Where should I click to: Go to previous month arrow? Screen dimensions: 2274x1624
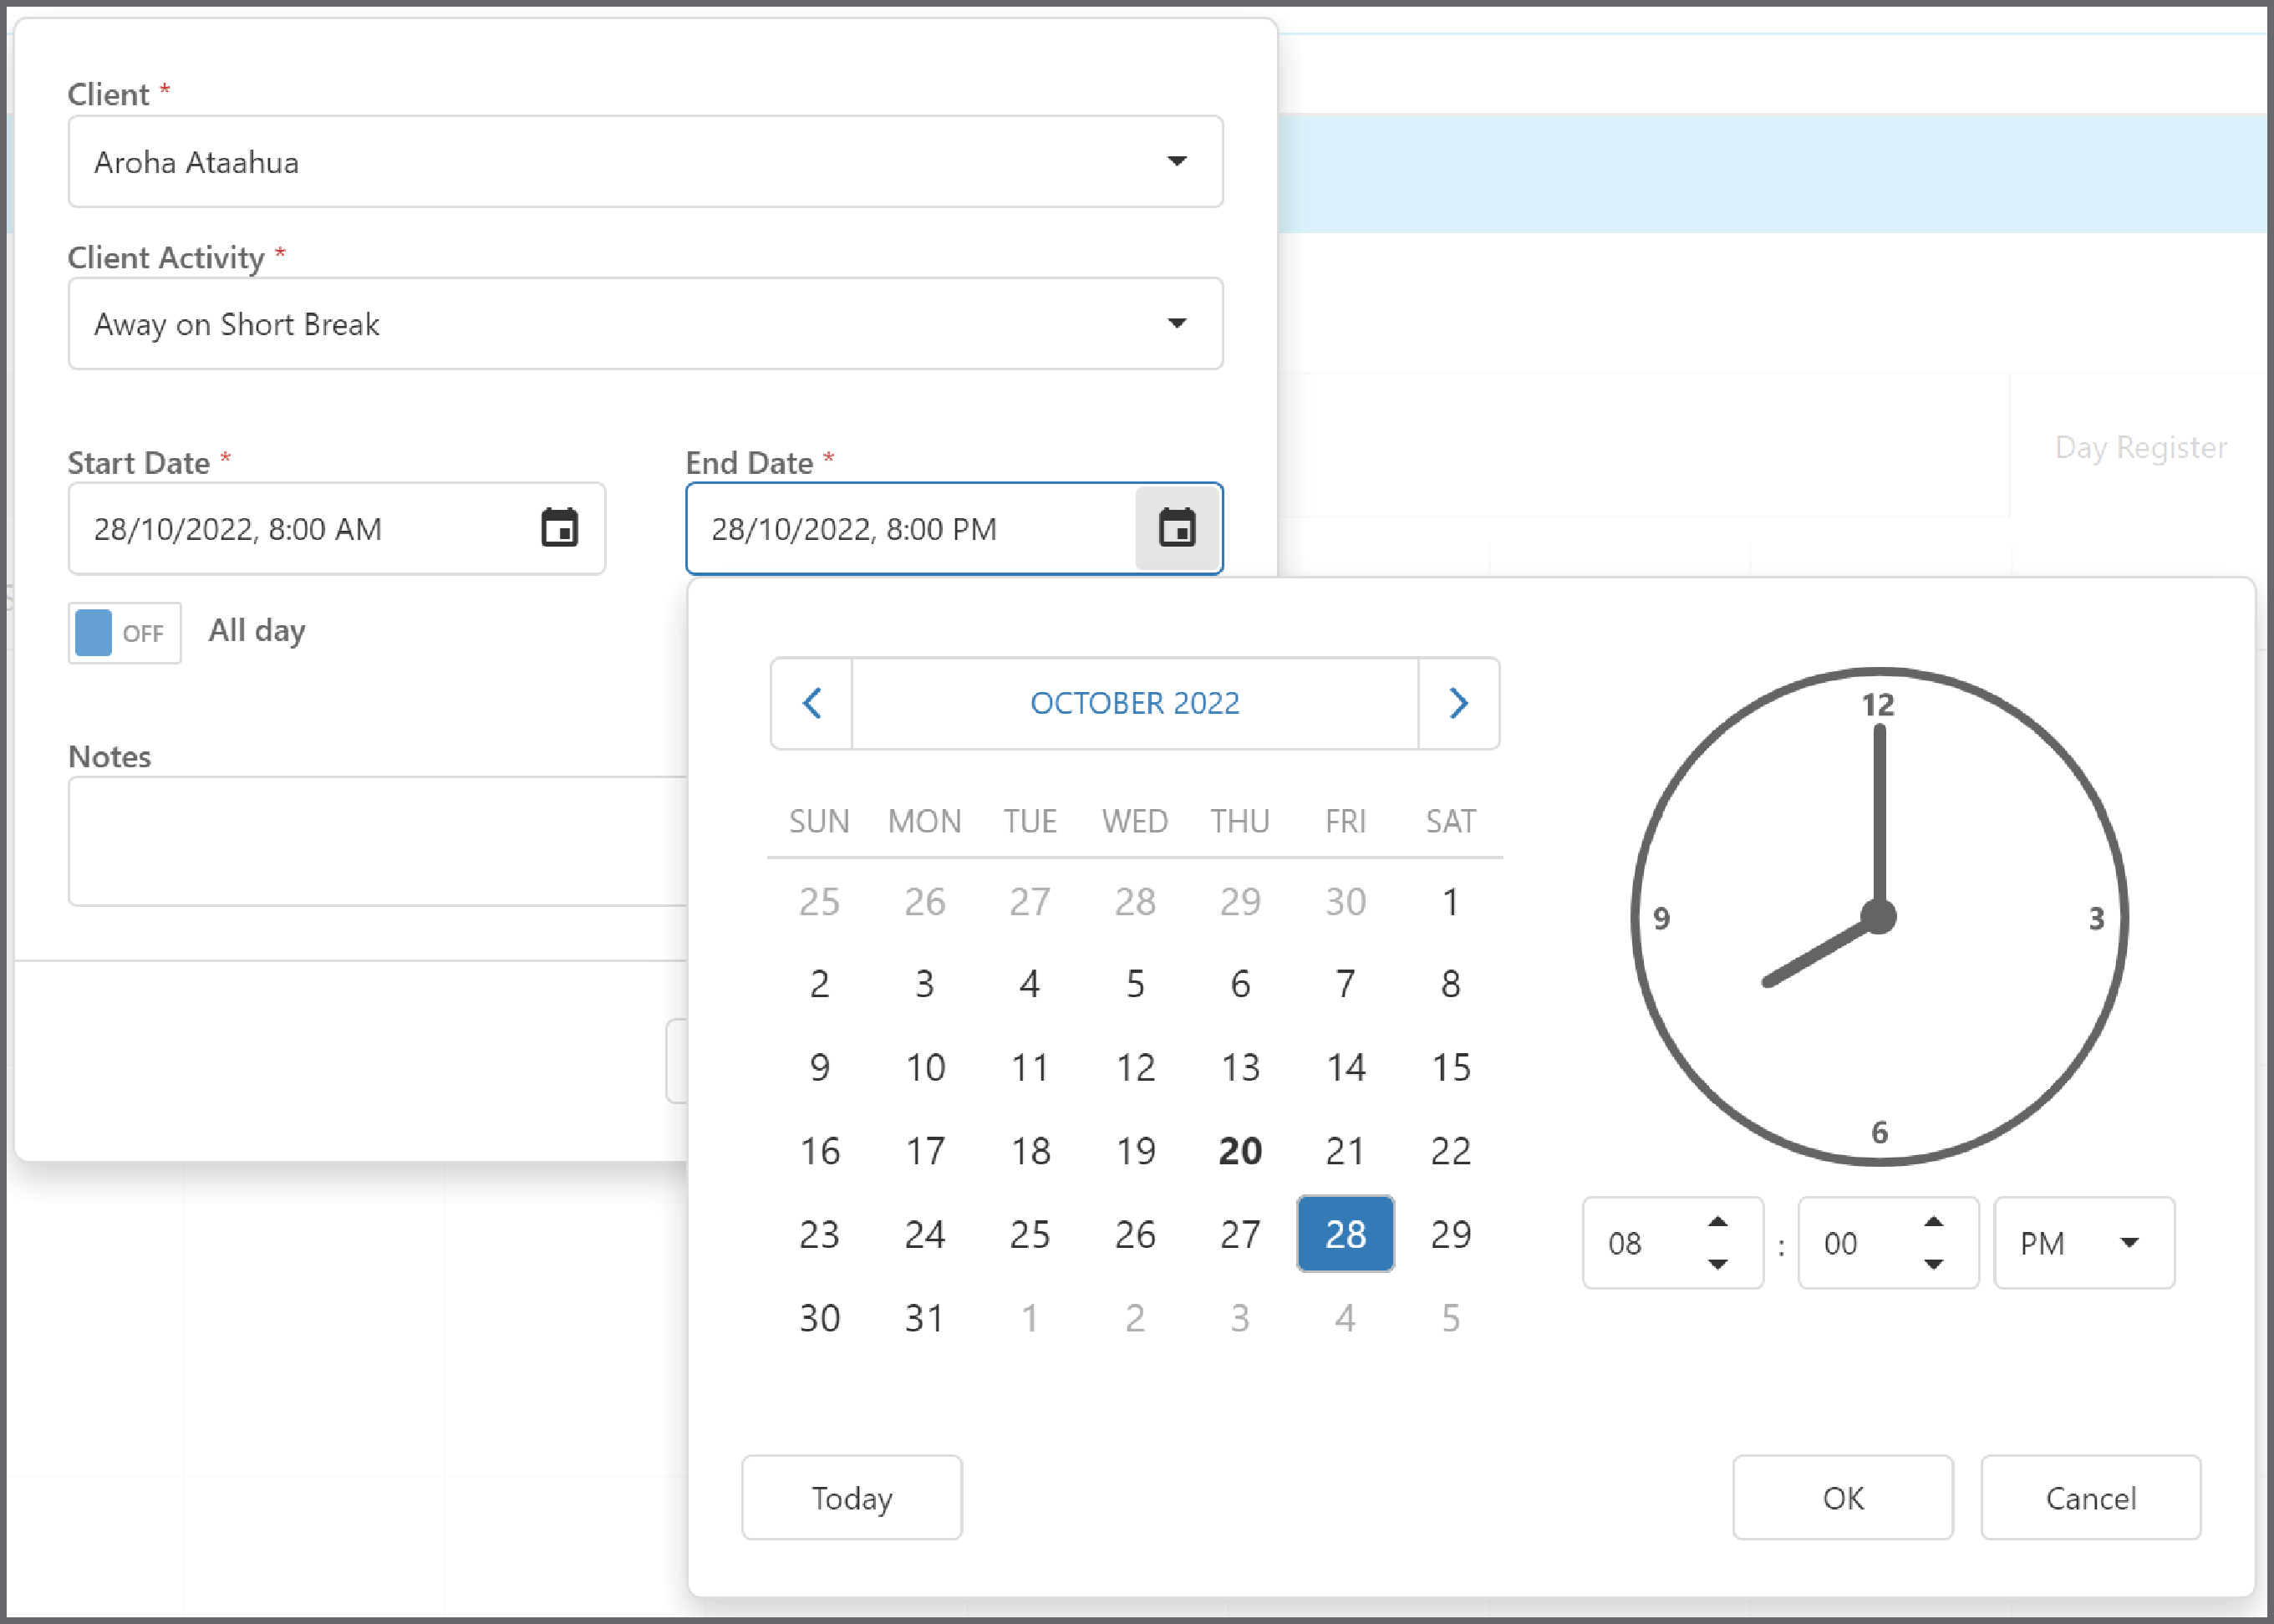click(x=812, y=703)
